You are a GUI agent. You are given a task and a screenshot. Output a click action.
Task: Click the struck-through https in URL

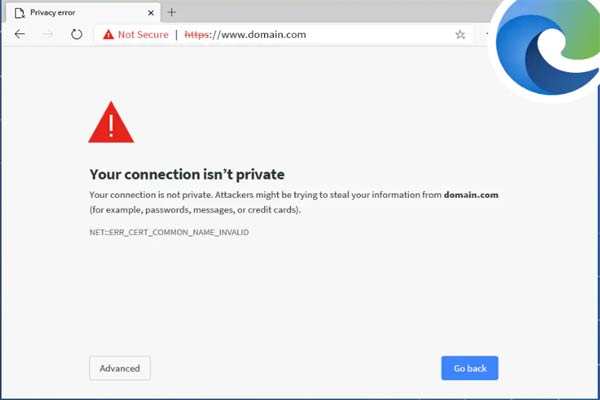(x=197, y=34)
